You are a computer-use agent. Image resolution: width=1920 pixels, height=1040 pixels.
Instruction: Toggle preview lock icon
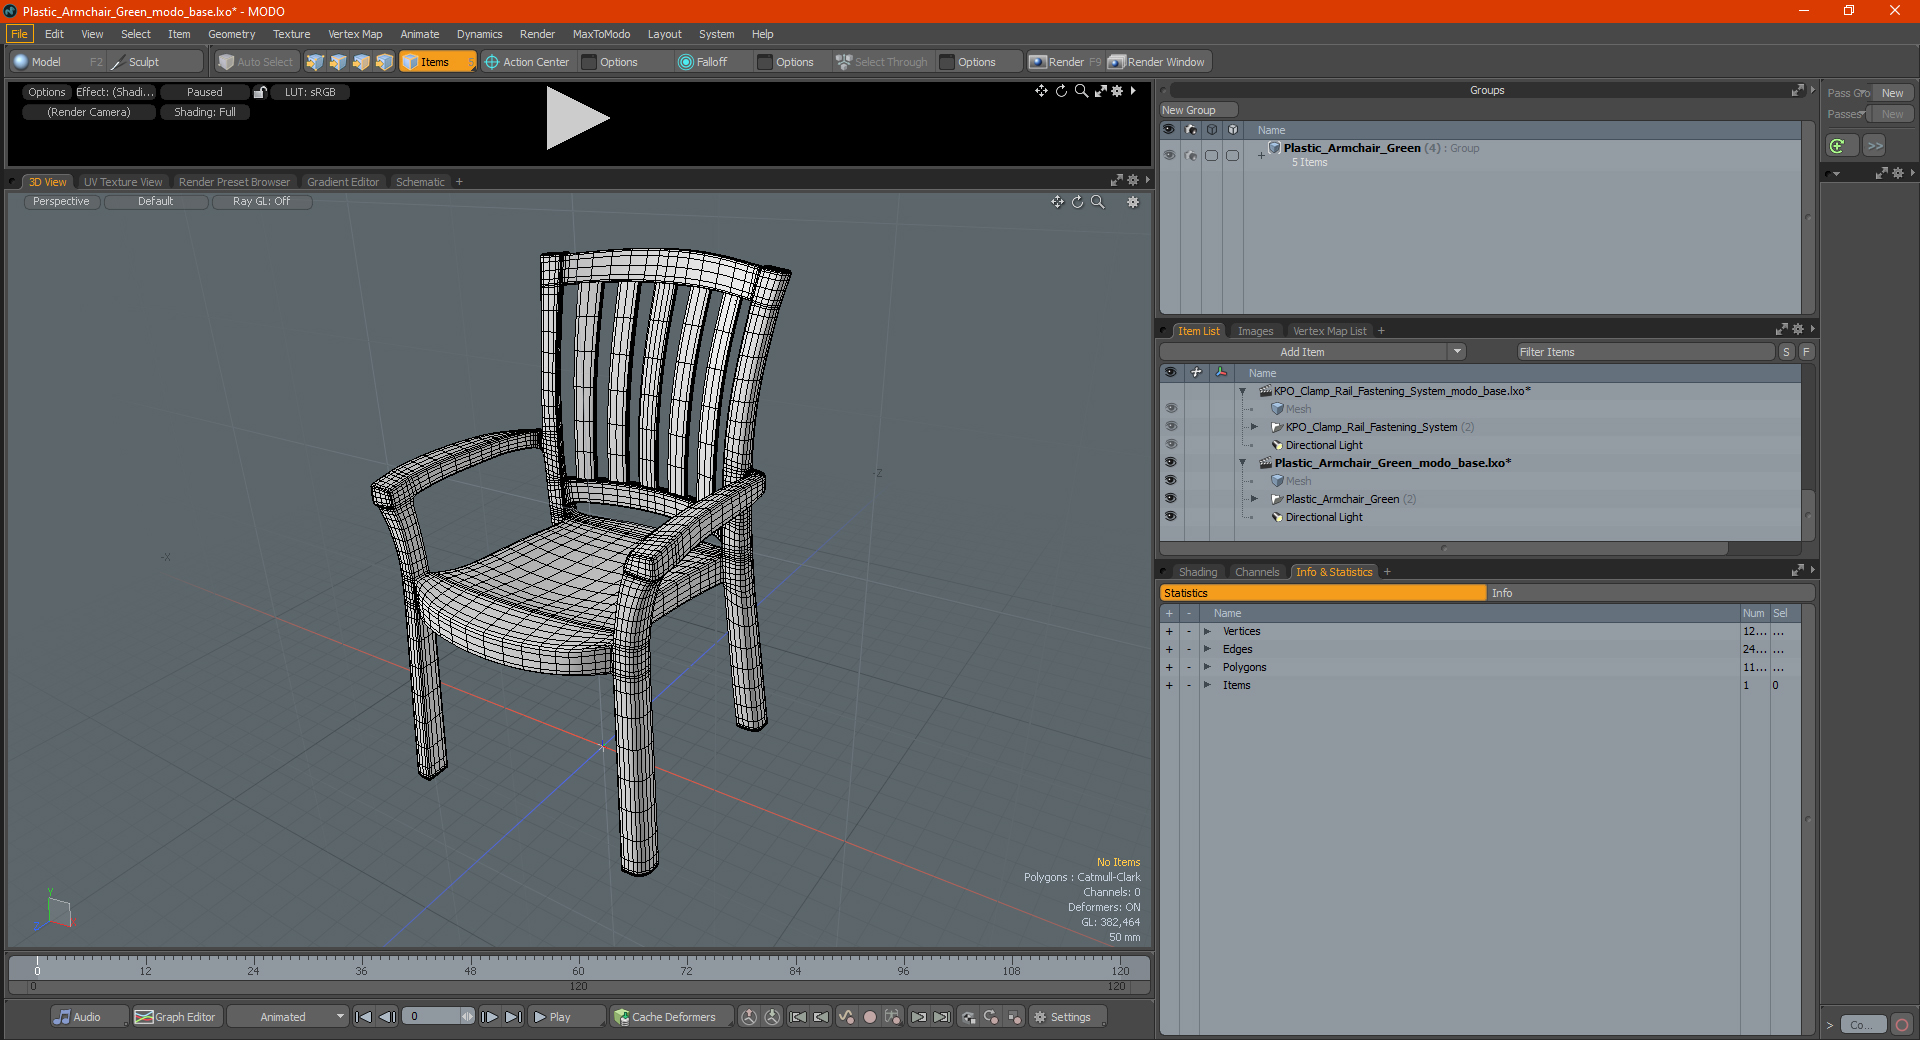pos(260,92)
